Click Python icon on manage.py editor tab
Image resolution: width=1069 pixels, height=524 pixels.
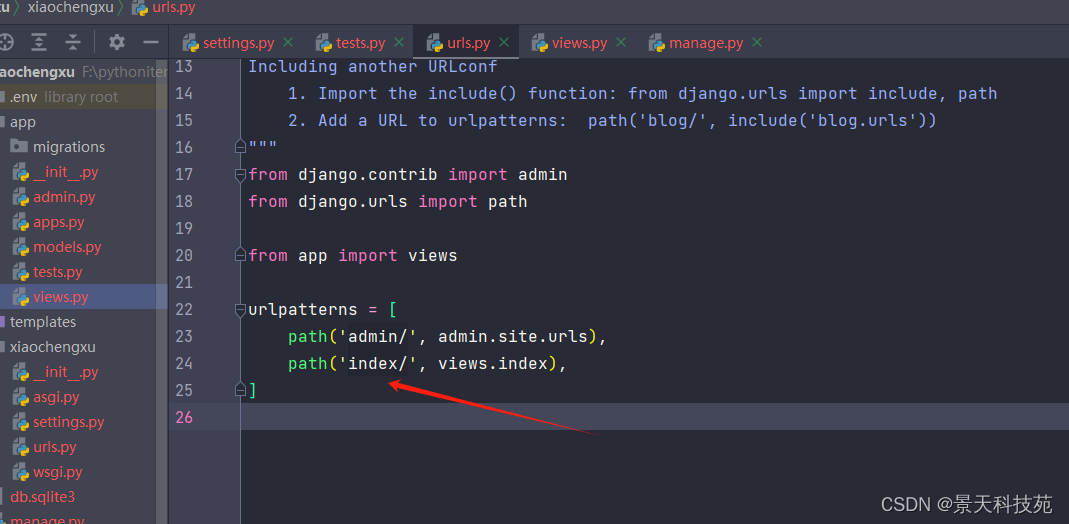coord(657,44)
